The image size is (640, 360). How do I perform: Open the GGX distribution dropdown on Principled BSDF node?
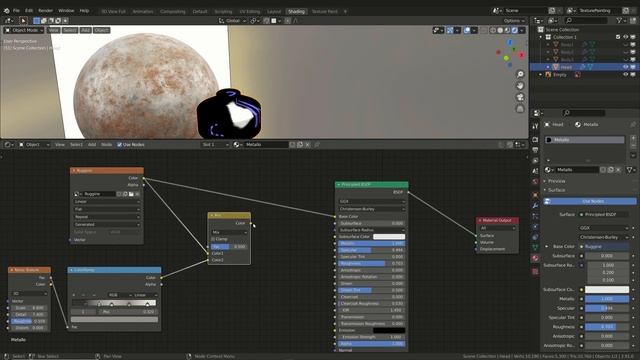coord(371,201)
